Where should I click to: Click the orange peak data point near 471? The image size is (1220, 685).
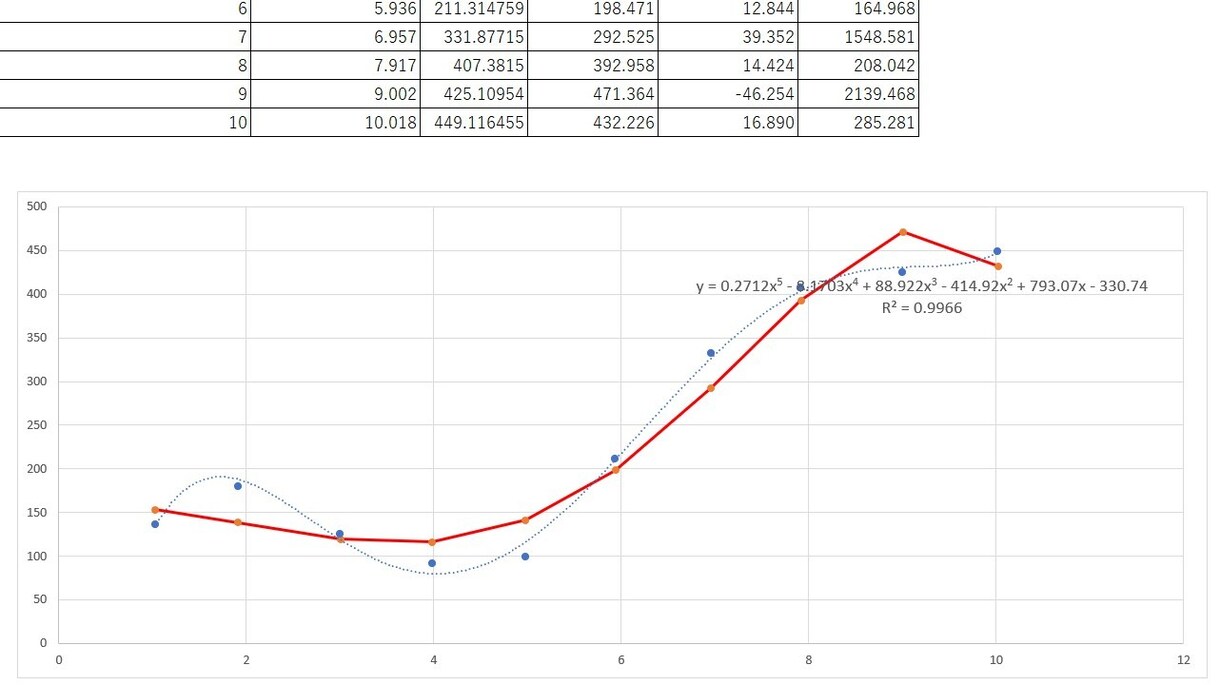(x=903, y=232)
